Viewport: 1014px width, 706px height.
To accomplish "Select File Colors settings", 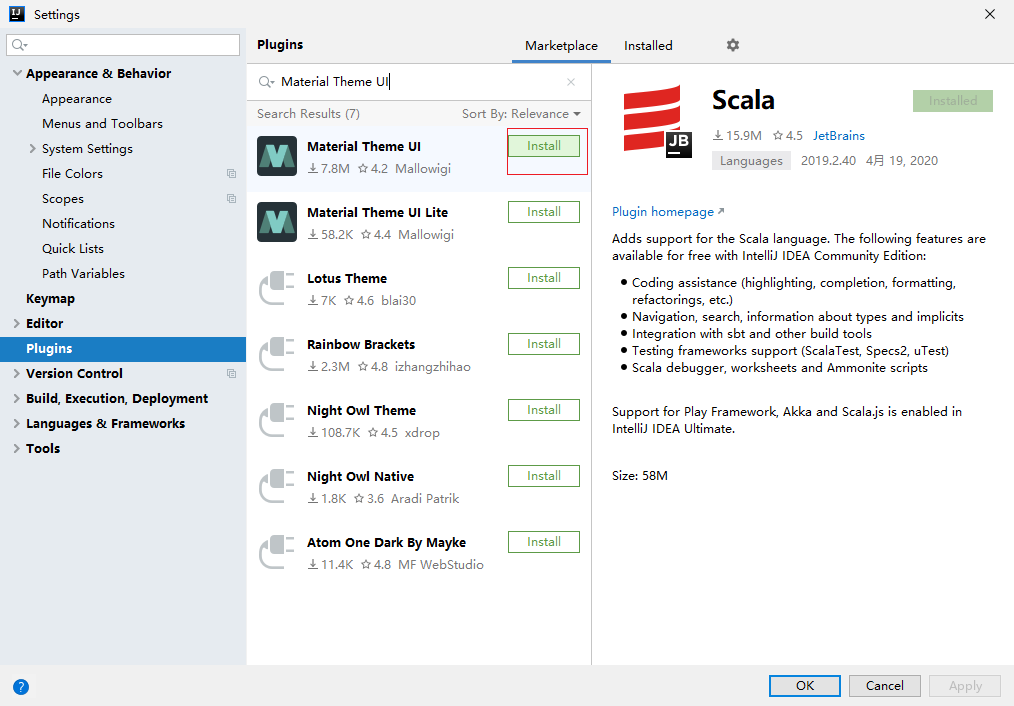I will click(72, 174).
